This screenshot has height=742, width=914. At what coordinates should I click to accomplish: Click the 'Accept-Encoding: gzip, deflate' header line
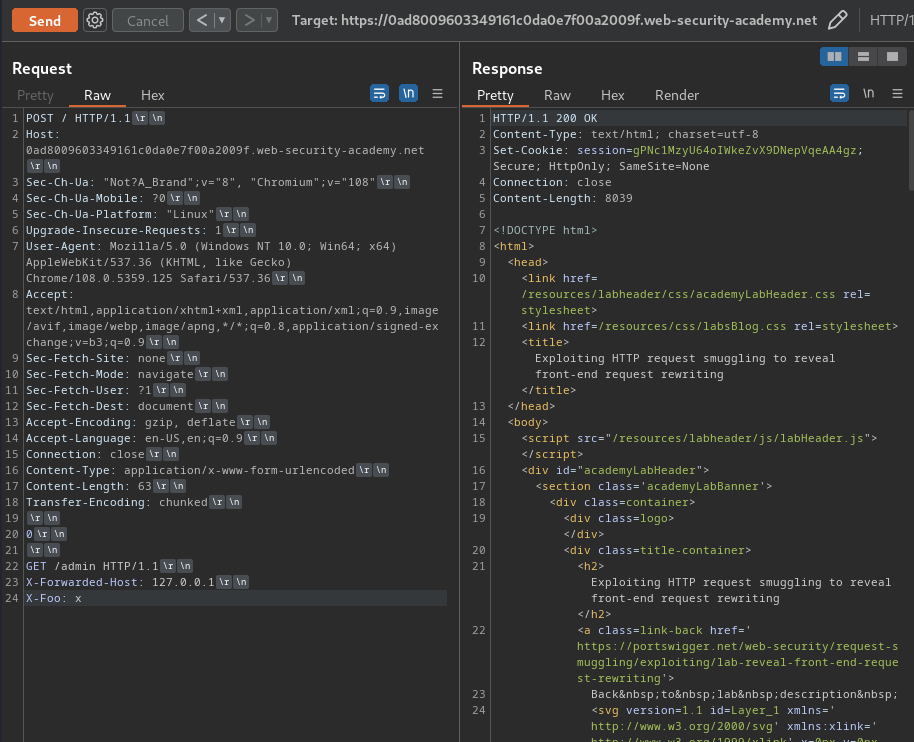coord(131,422)
